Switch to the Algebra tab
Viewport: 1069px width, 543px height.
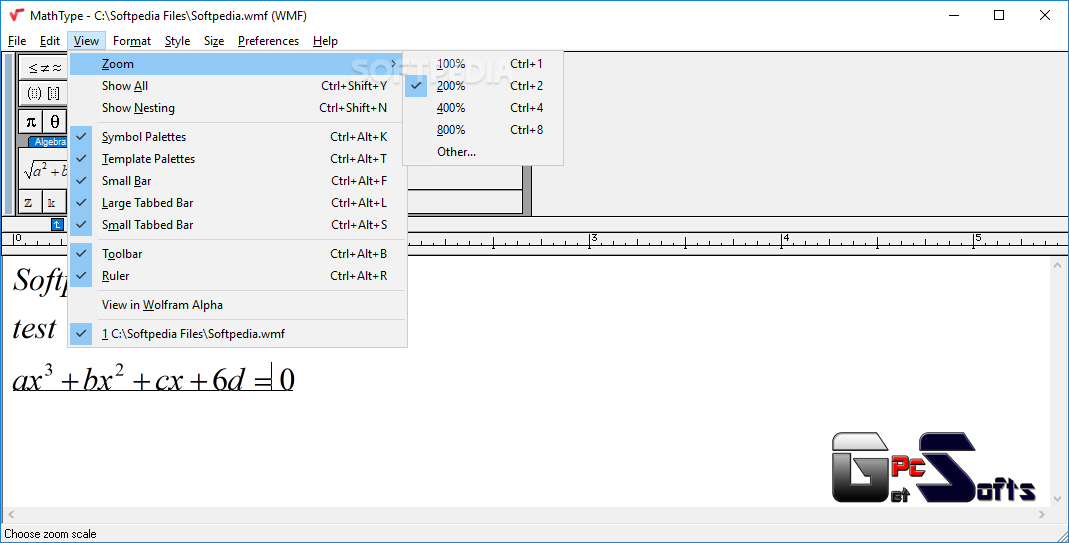coord(49,142)
